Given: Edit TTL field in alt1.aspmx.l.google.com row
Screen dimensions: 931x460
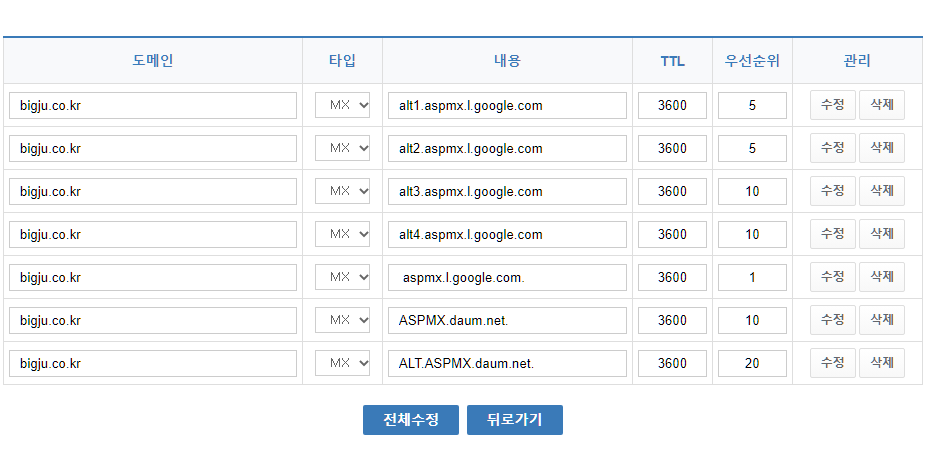Looking at the screenshot, I should click(x=673, y=105).
